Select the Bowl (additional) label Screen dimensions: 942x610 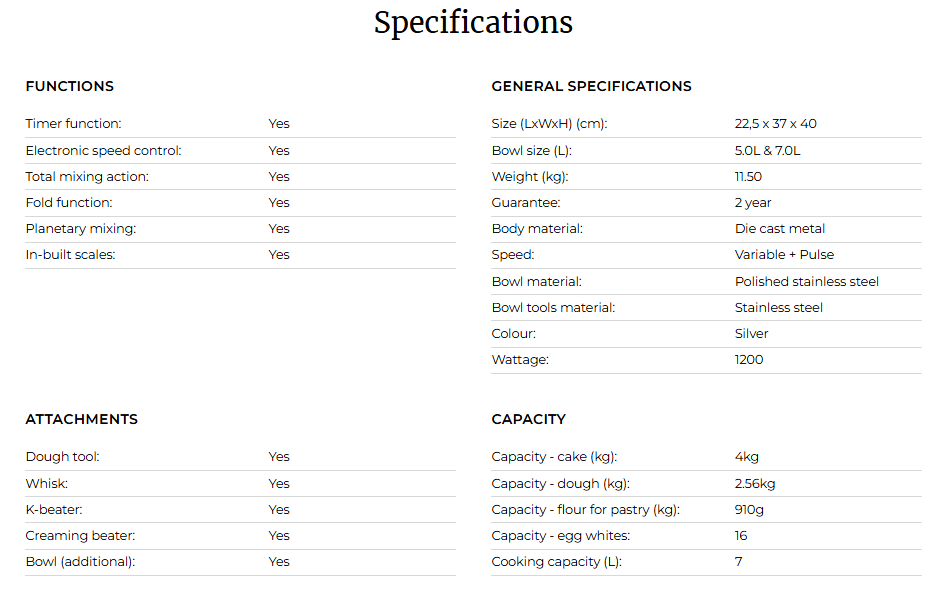coord(81,562)
